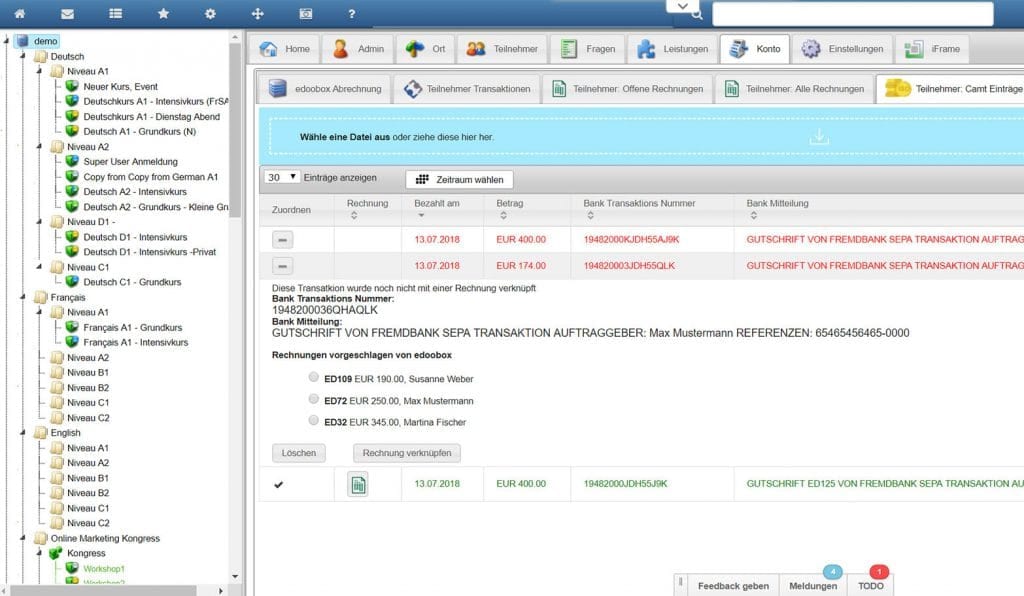Screen dimensions: 1024x596
Task: Click the Deutsch folder icon
Action: pyautogui.click(x=40, y=56)
